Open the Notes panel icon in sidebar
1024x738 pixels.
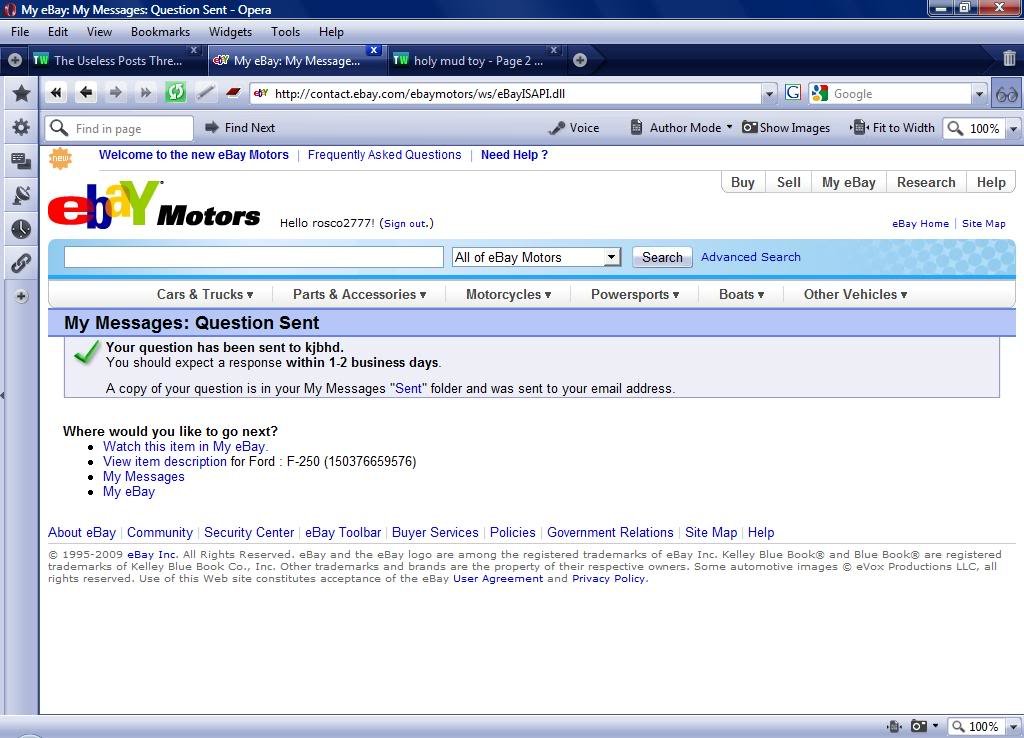(21, 161)
